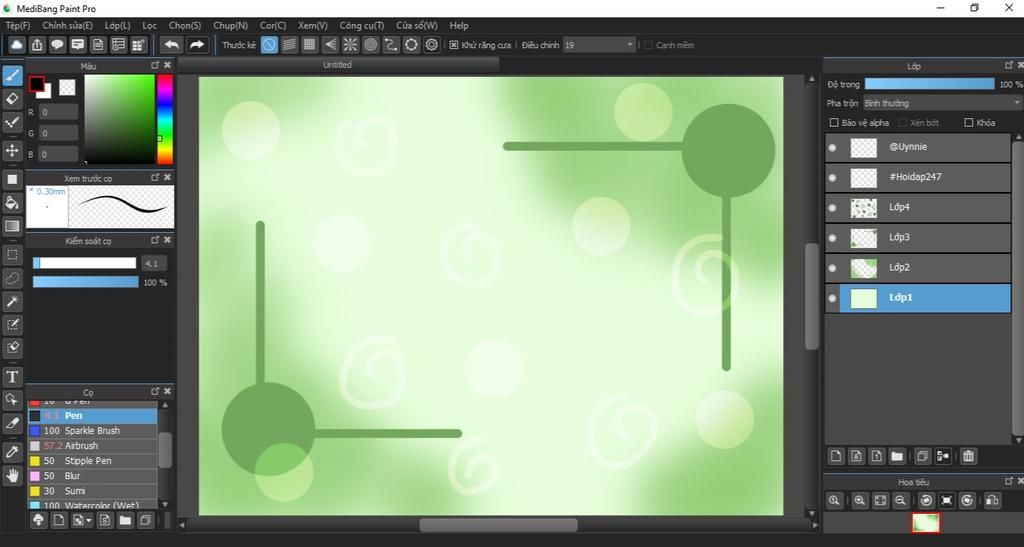1024x547 pixels.
Task: Hide the Lớp1 layer
Action: coord(832,298)
